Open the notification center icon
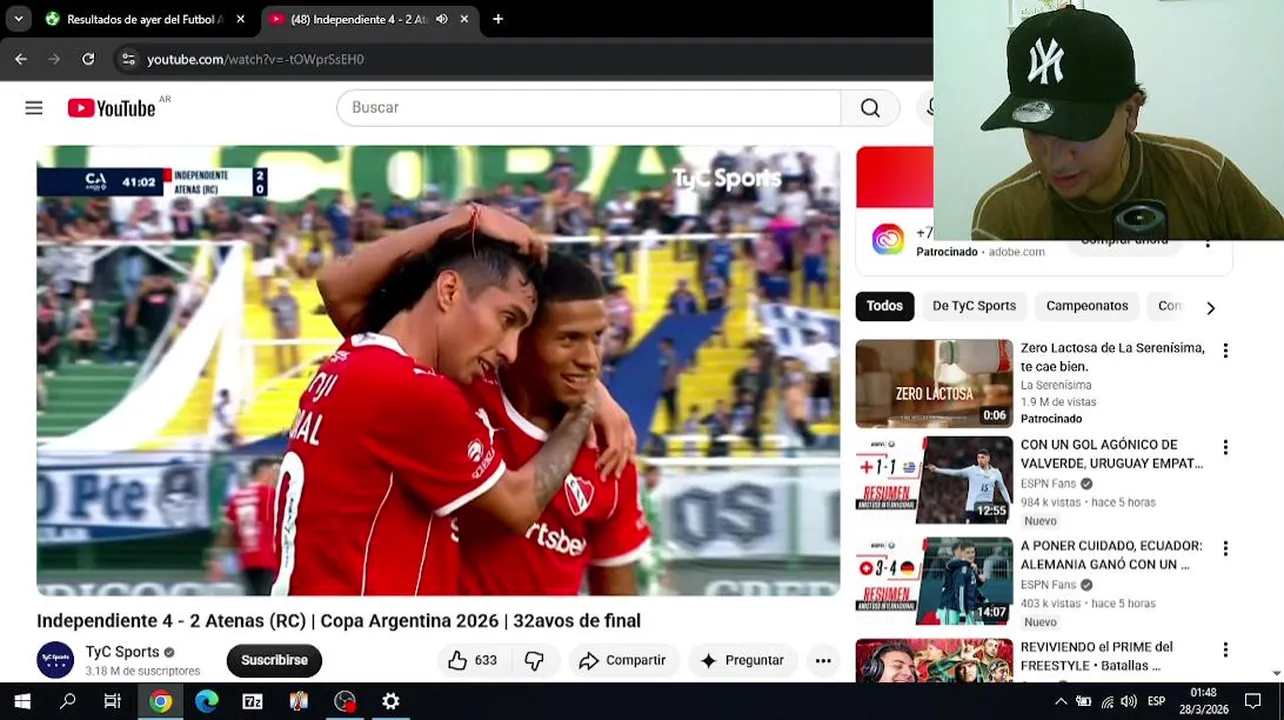This screenshot has width=1284, height=720. pyautogui.click(x=1253, y=701)
